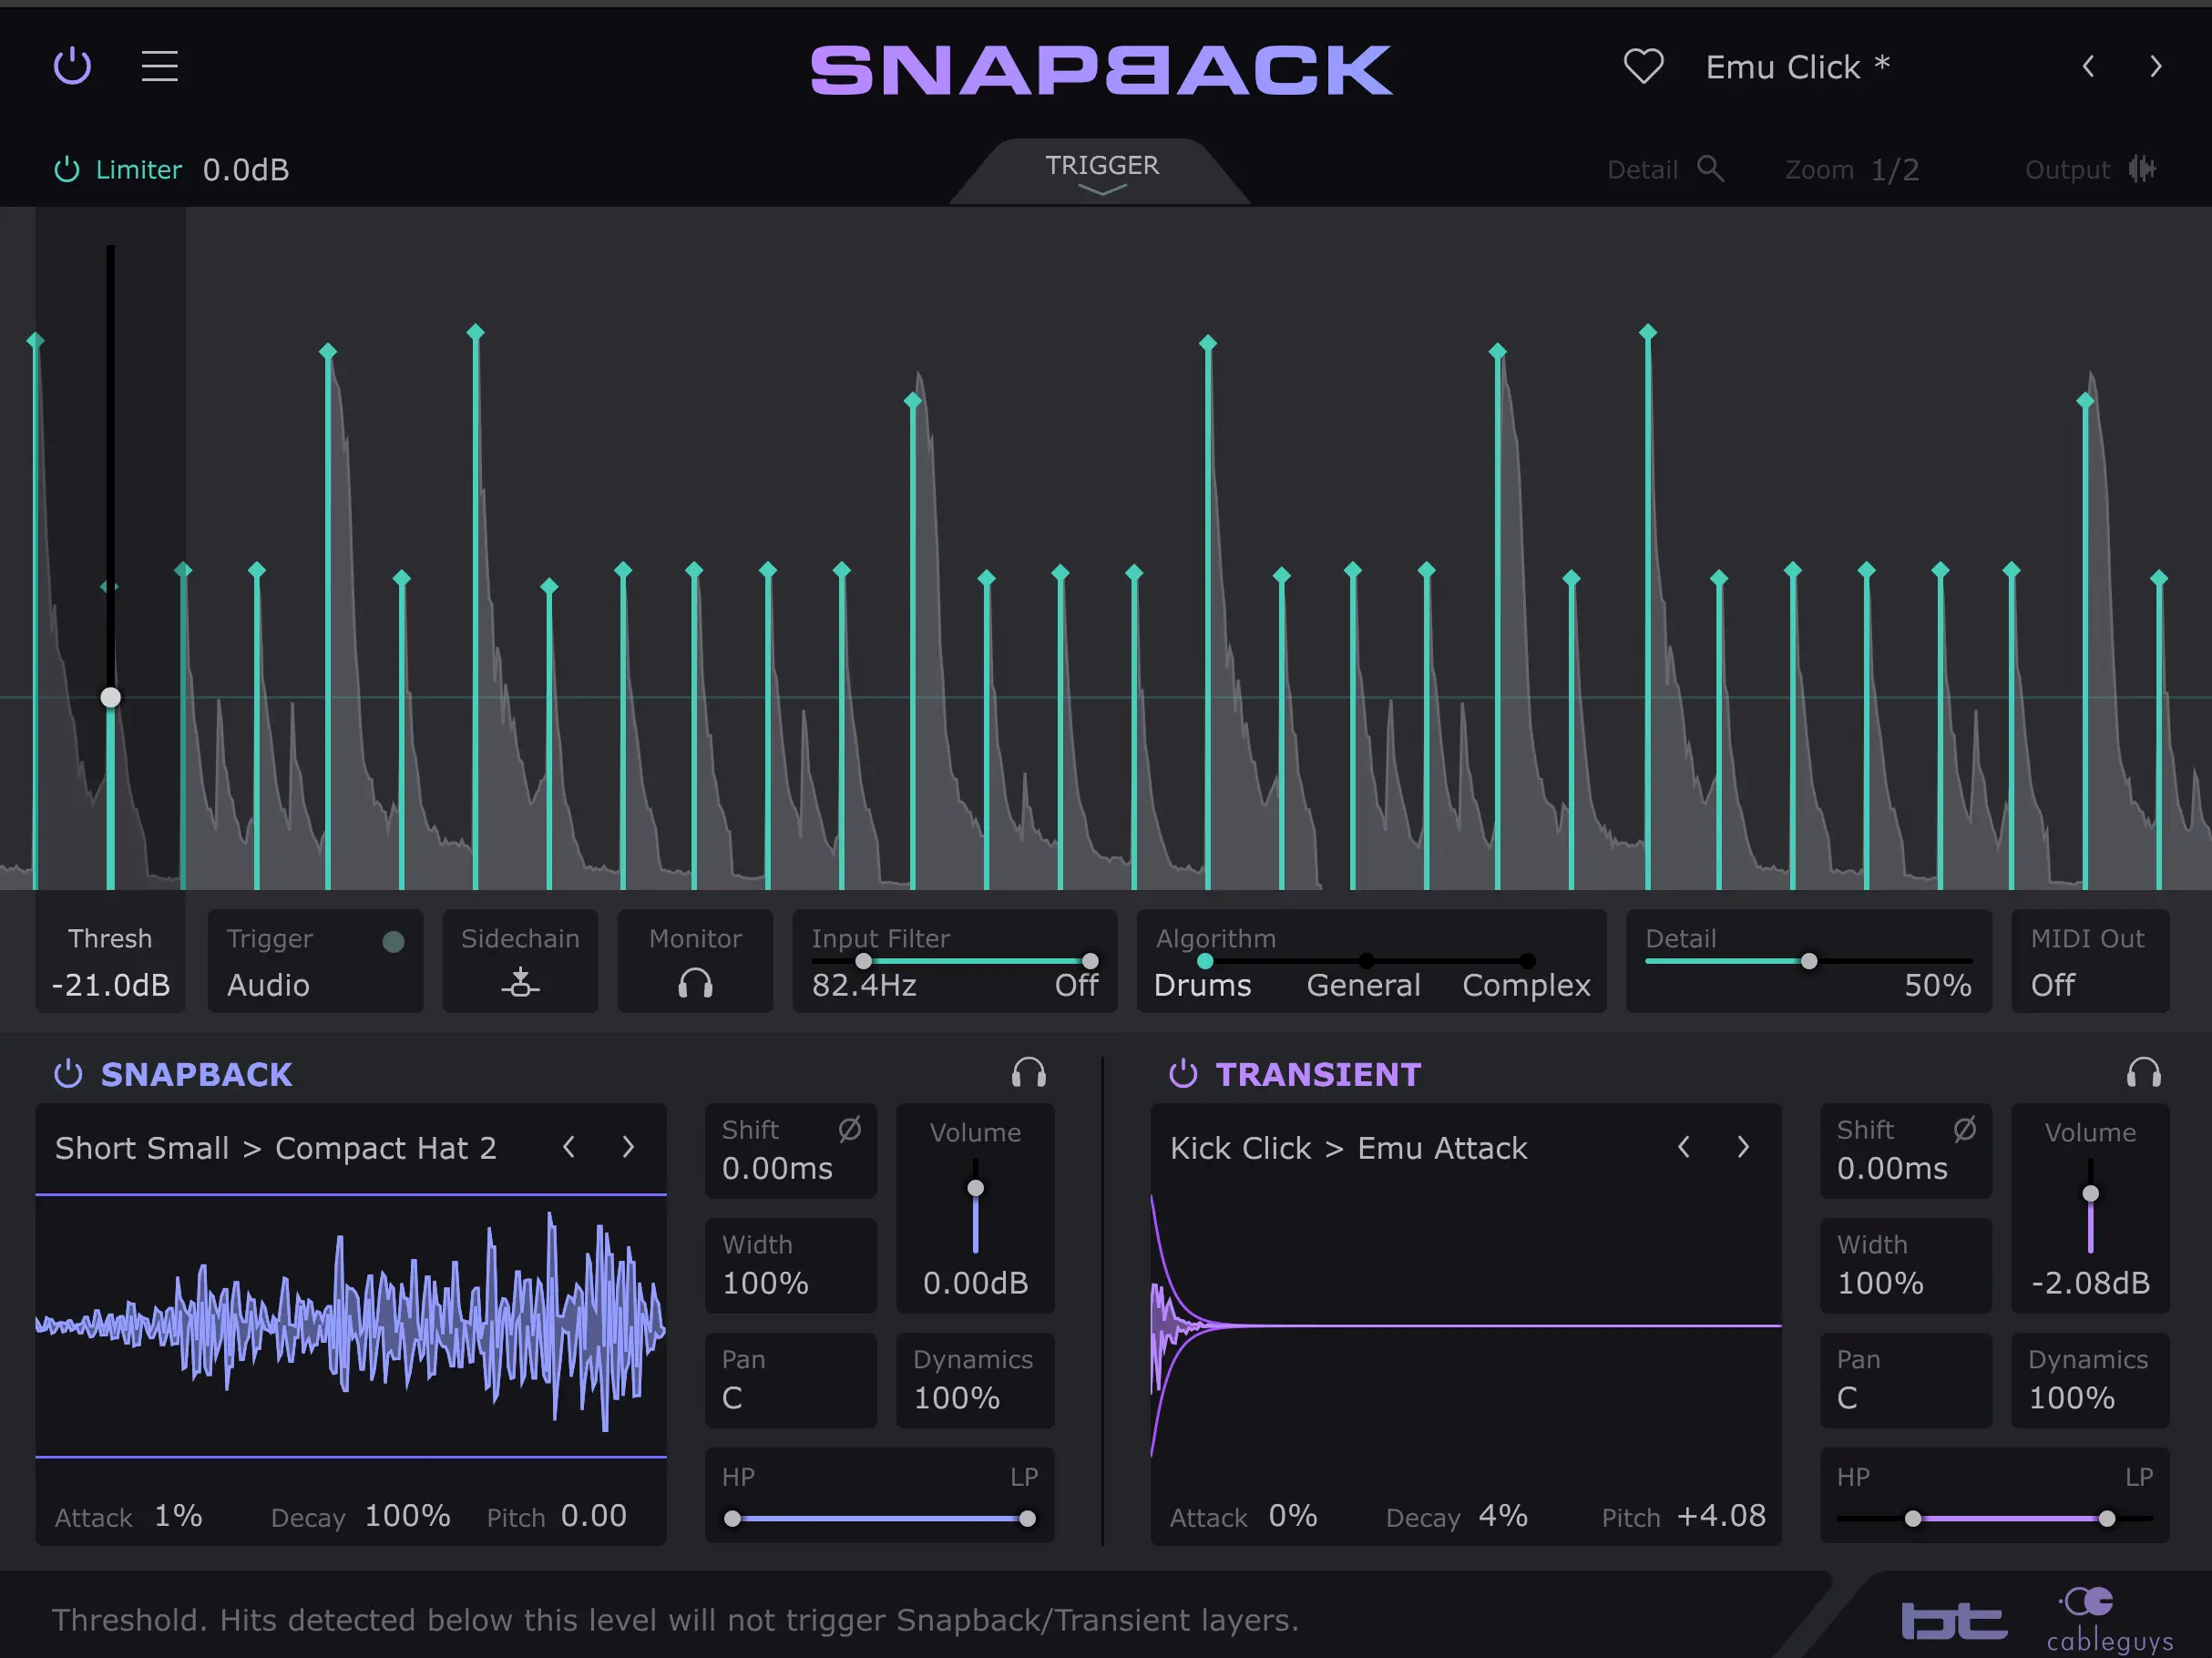Click the Transient sample waveform display
This screenshot has height=1658, width=2212.
click(x=1466, y=1325)
